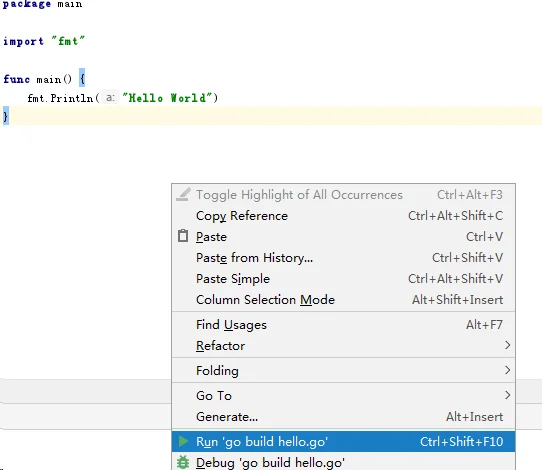This screenshot has width=542, height=470.
Task: Click the Debug bug icon
Action: [x=183, y=462]
